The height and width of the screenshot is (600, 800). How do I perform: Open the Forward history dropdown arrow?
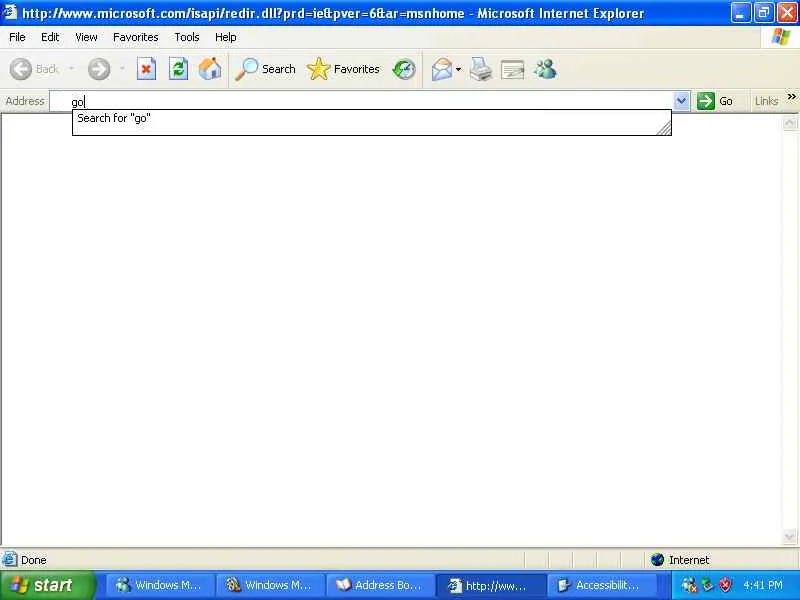tap(122, 68)
